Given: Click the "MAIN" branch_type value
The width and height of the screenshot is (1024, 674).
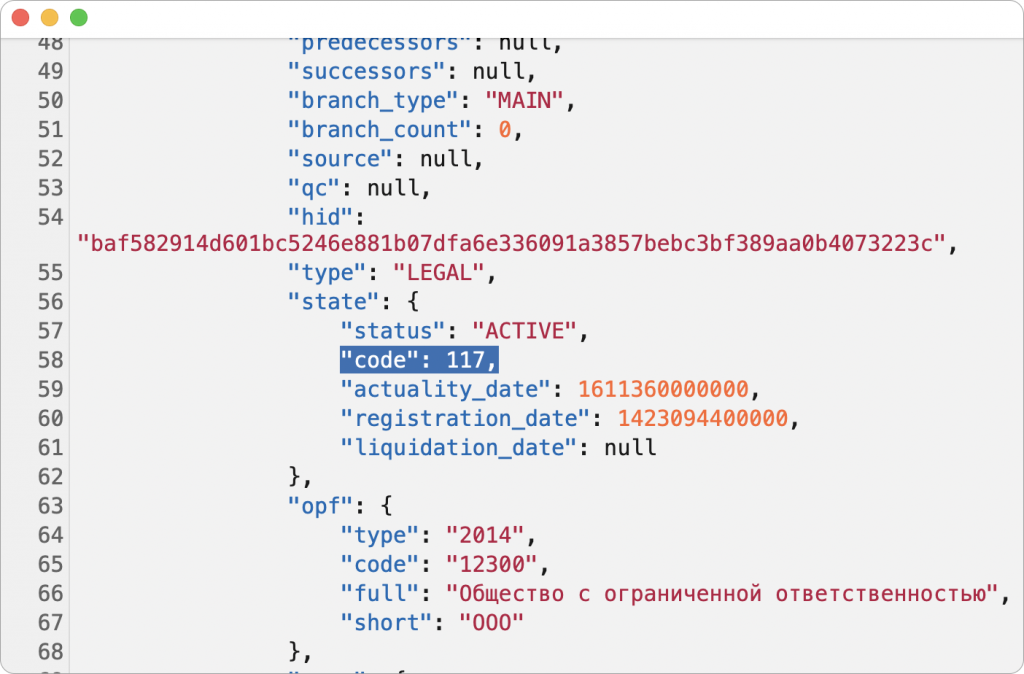Looking at the screenshot, I should 524,100.
